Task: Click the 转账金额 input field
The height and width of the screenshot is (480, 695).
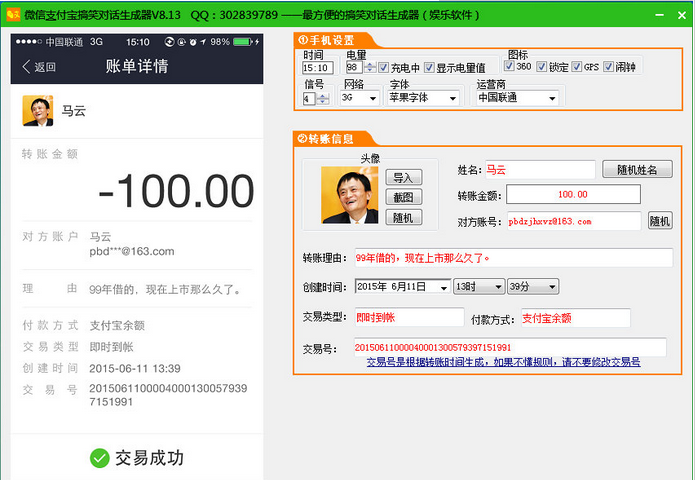Action: tap(573, 195)
